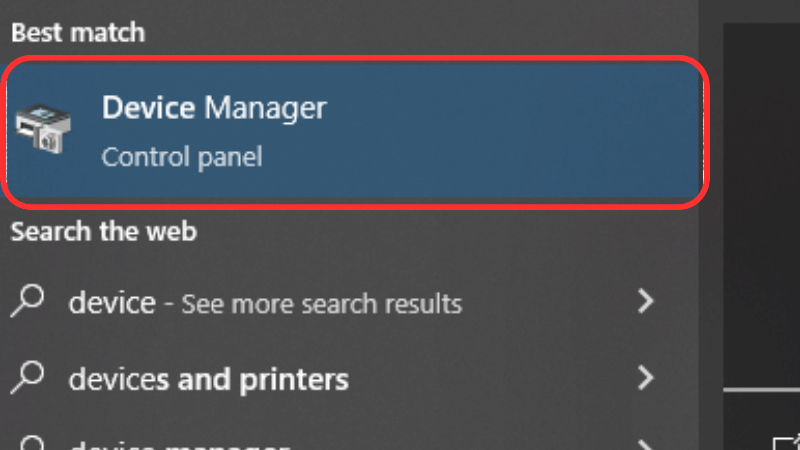Select 'See more search results' text
Image resolution: width=800 pixels, height=450 pixels.
321,304
